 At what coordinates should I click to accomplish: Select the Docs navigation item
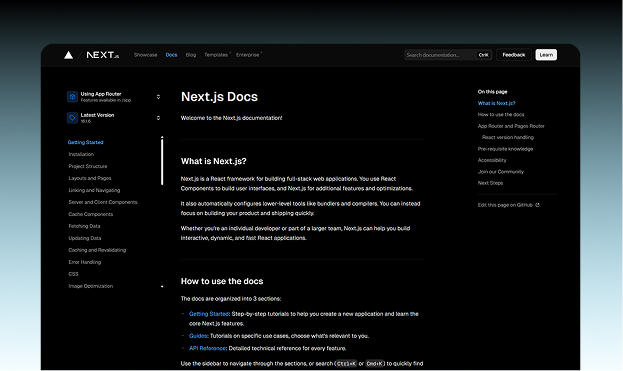[171, 55]
